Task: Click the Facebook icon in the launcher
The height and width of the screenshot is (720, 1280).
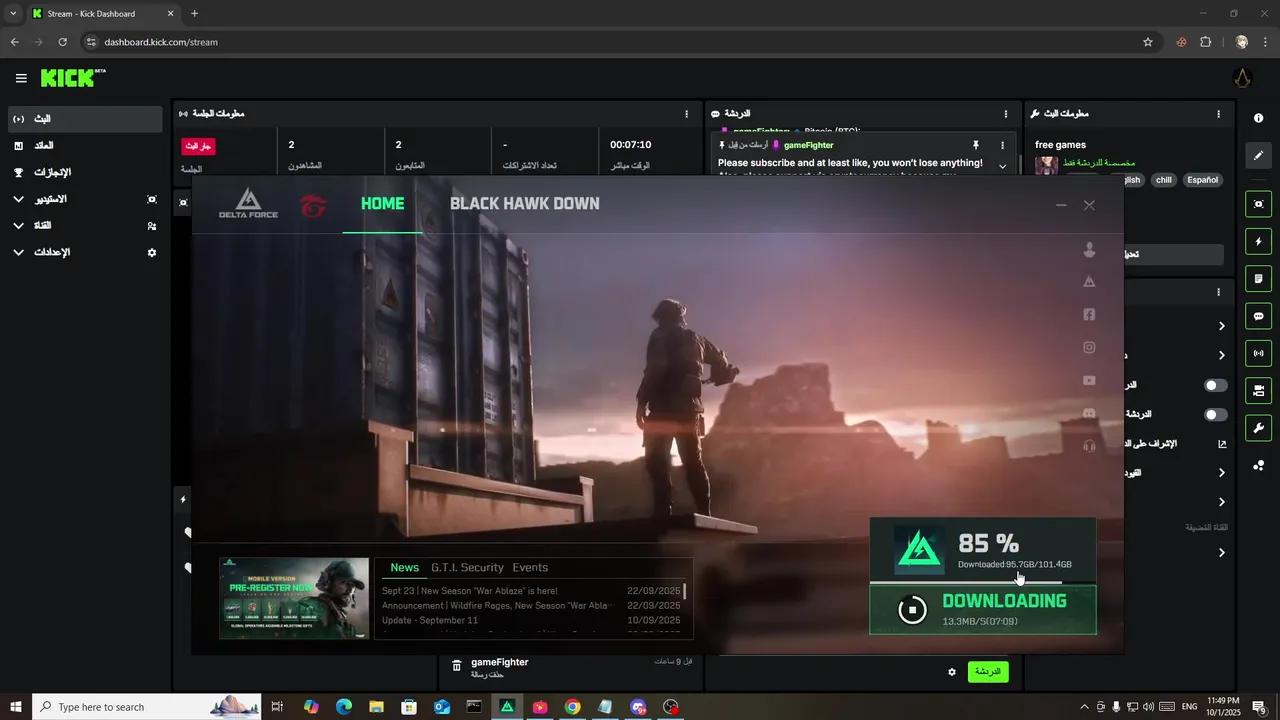Action: click(1089, 314)
